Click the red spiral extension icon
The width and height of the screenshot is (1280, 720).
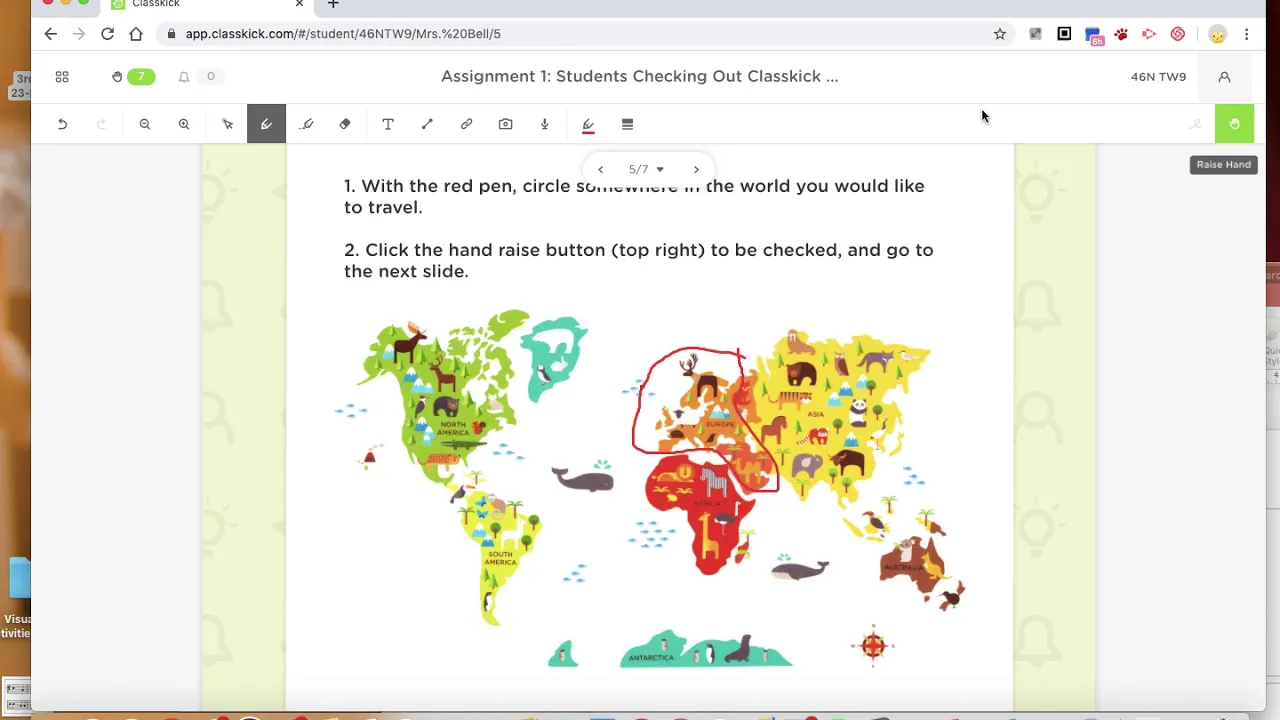(x=1178, y=34)
